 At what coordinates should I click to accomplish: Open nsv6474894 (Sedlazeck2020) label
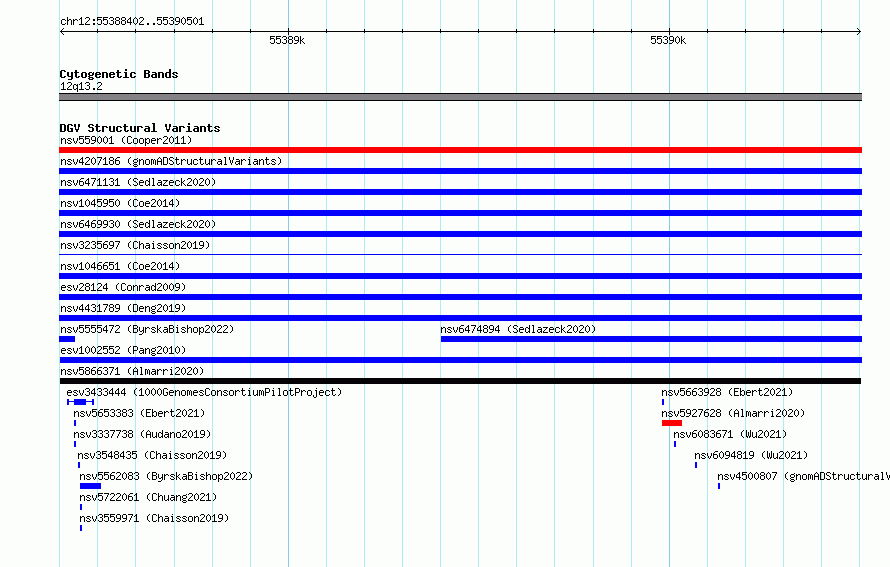pyautogui.click(x=518, y=329)
